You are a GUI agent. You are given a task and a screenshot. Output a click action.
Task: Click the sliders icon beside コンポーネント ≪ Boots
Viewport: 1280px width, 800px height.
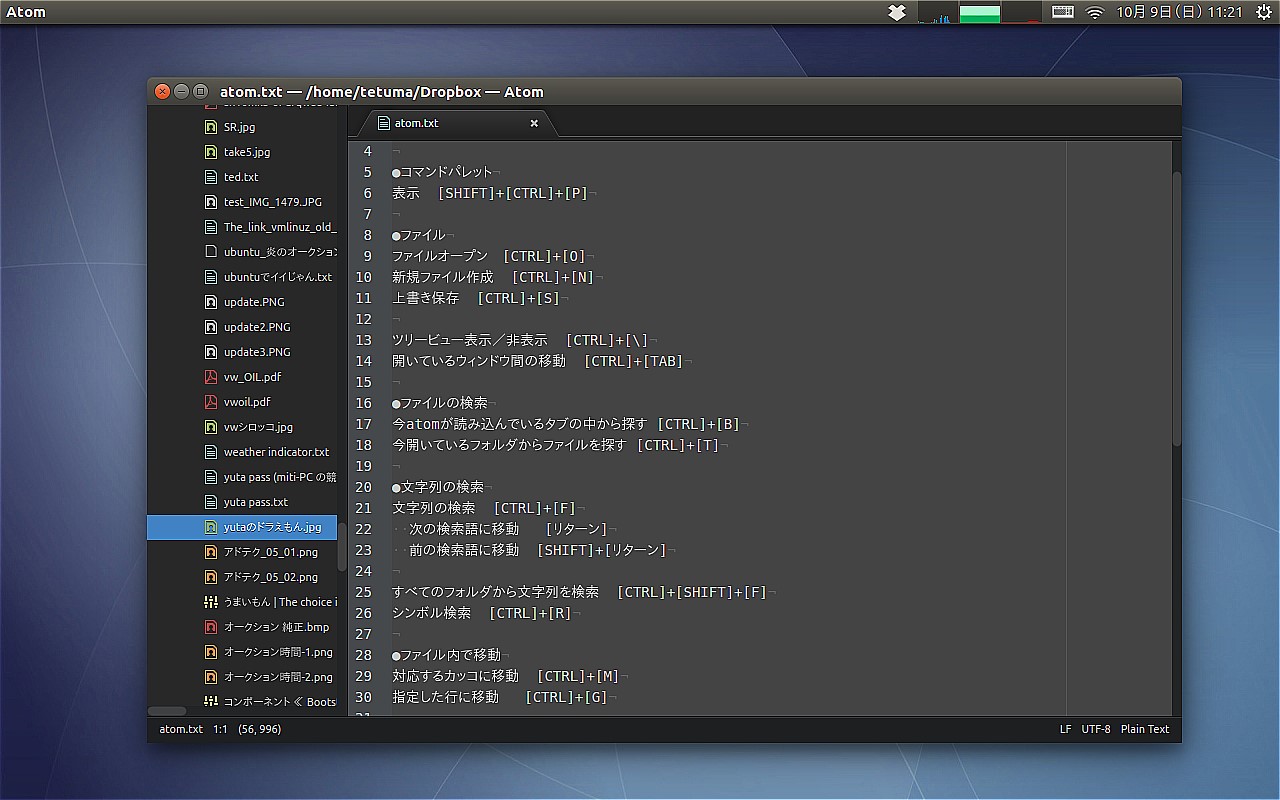[x=210, y=702]
